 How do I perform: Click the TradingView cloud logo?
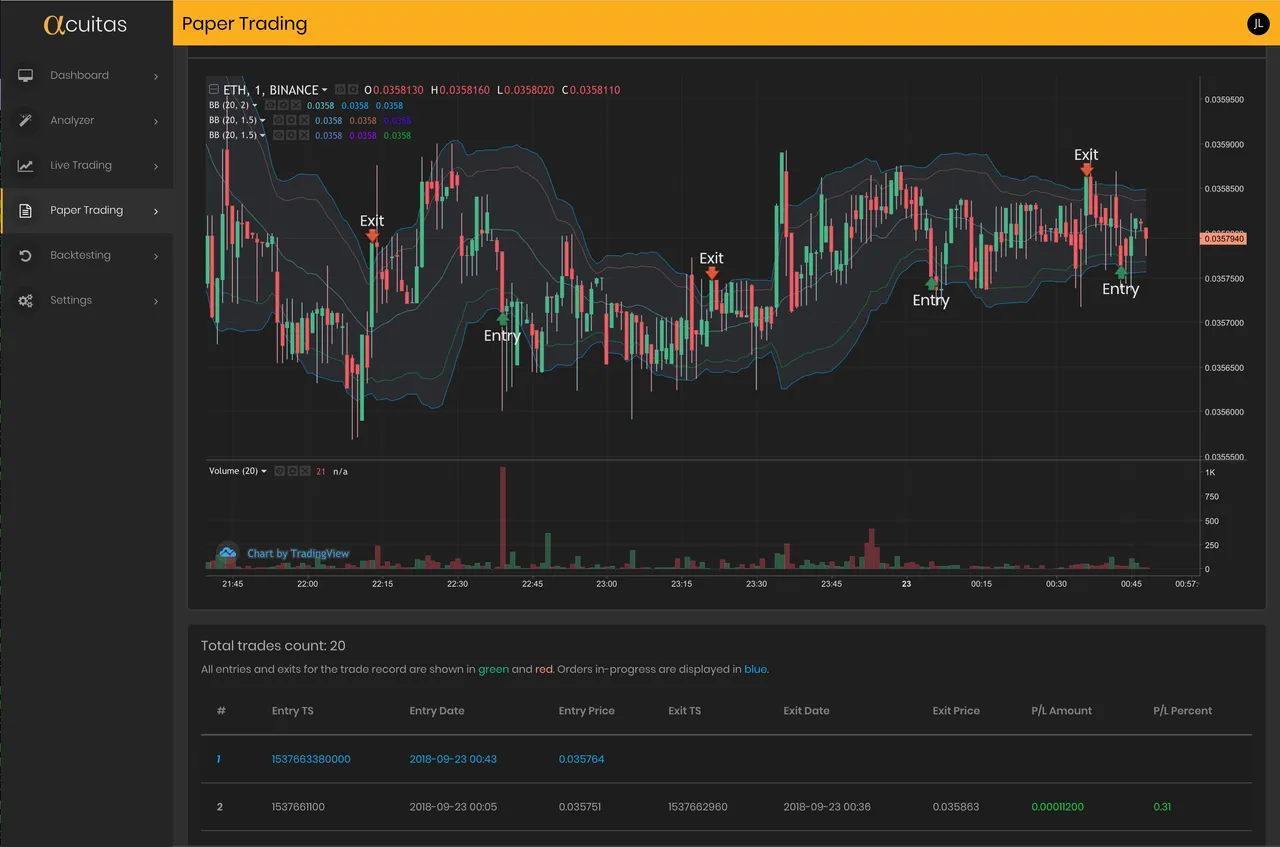coord(228,553)
